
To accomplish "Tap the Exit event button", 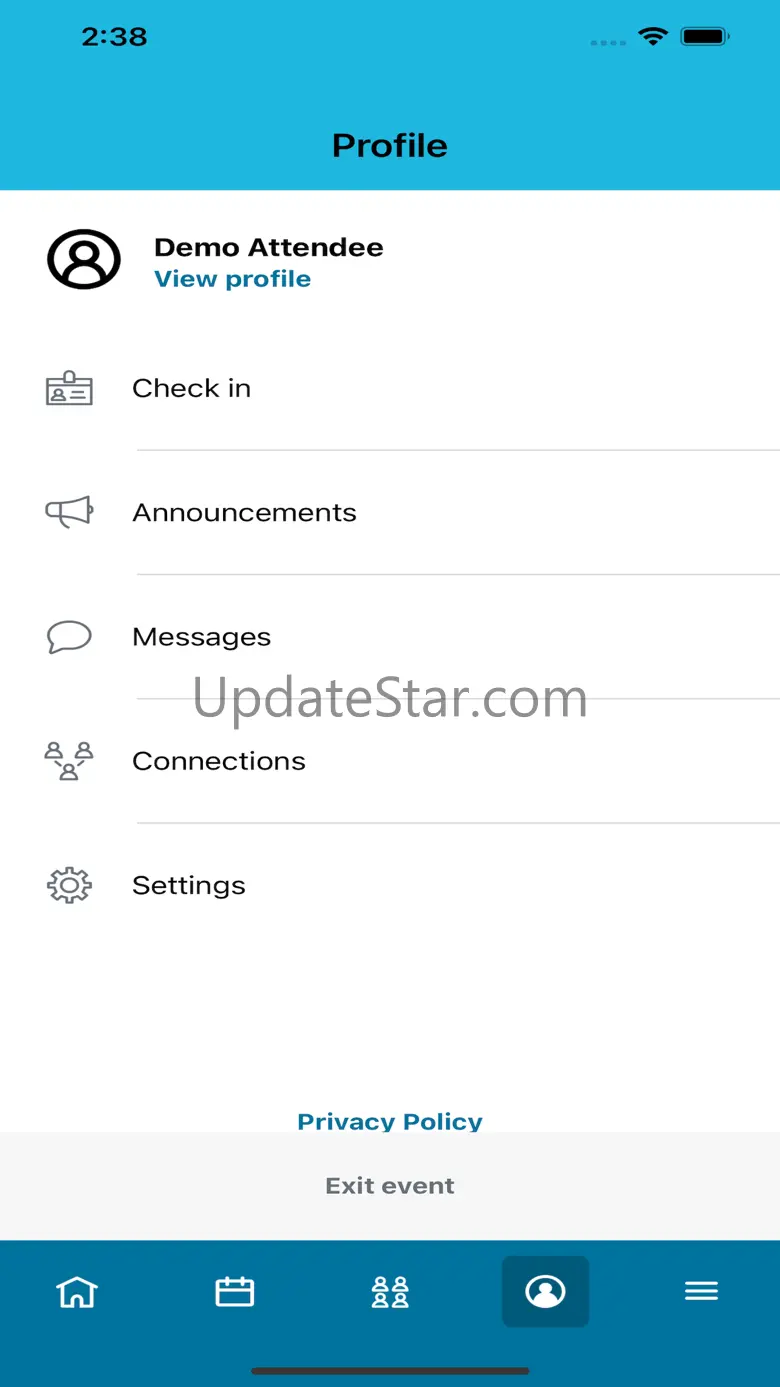I will pos(390,1186).
